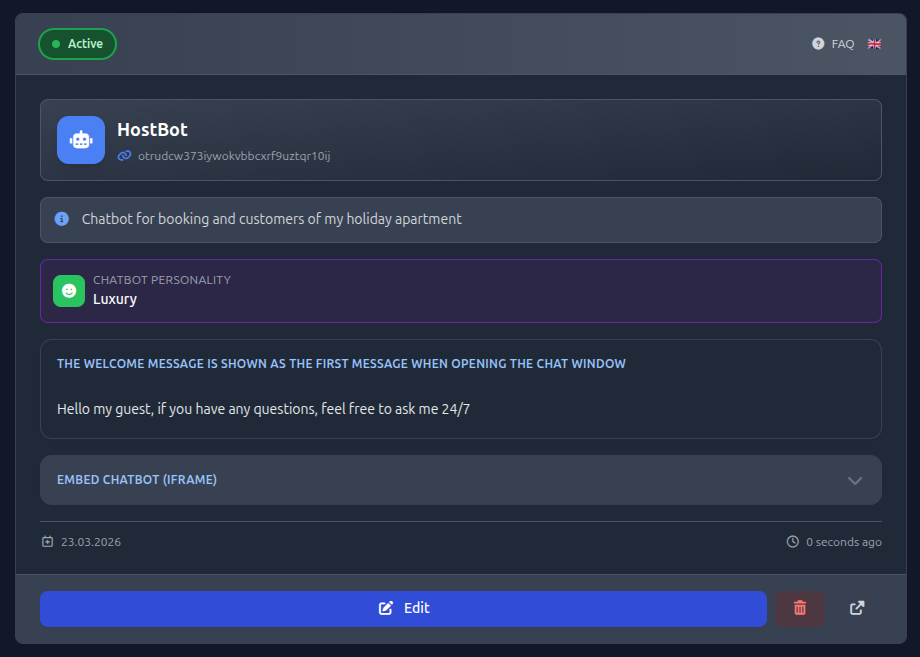
Task: Click the blue HostBot robot avatar icon
Action: tap(81, 140)
